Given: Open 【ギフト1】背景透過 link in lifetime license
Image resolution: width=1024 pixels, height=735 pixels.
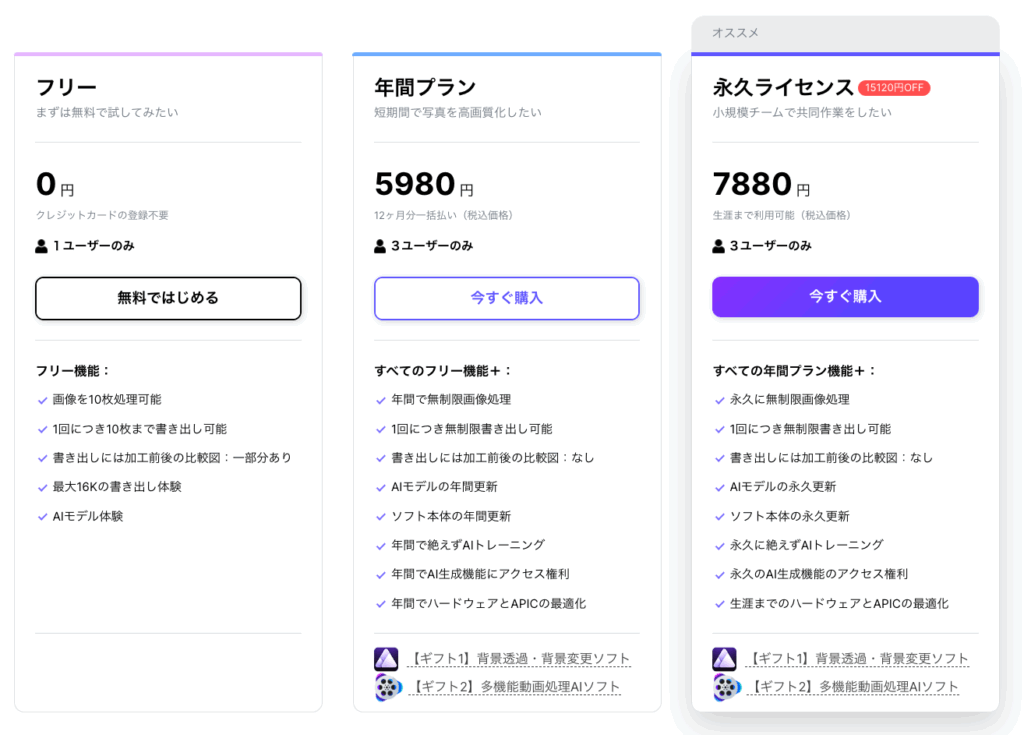Looking at the screenshot, I should tap(858, 659).
